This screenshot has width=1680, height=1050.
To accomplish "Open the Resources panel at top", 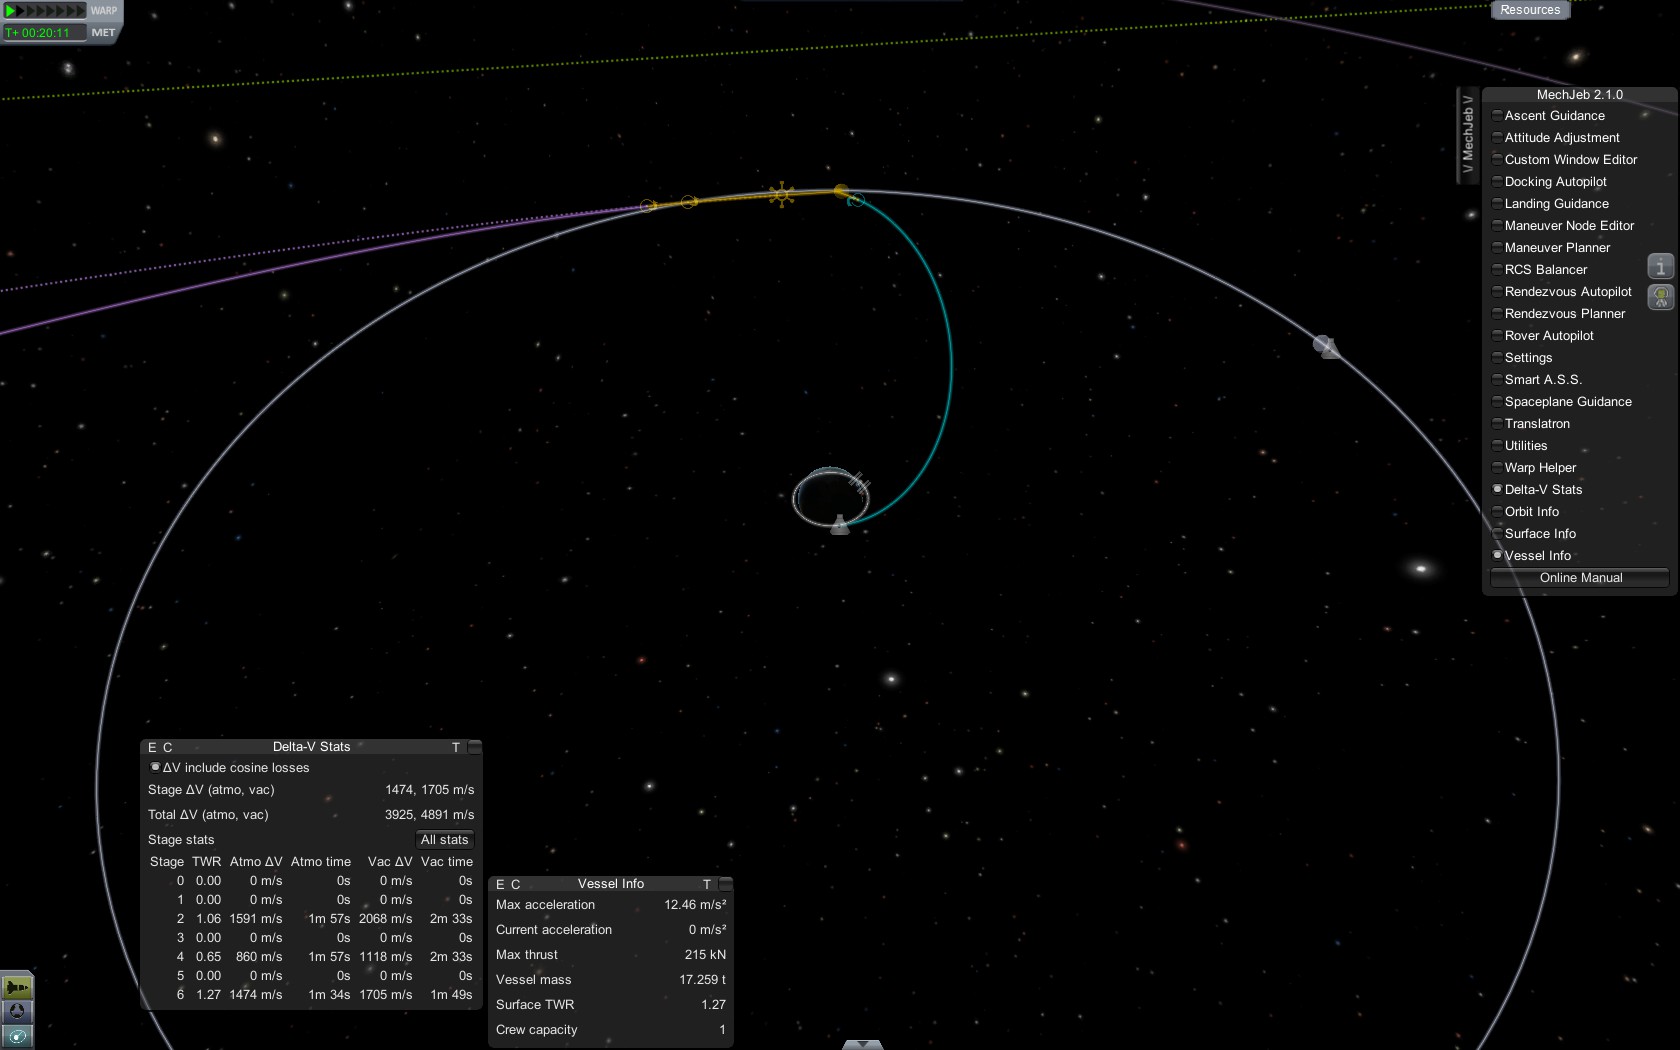I will [x=1530, y=10].
